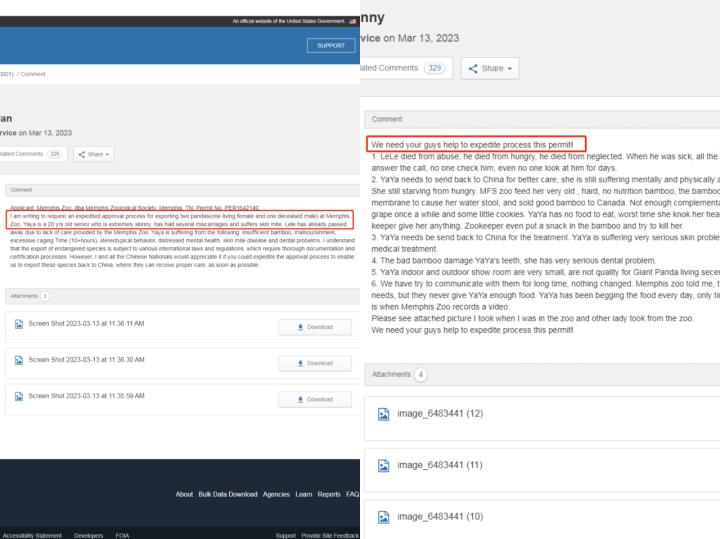Click the US flag icon in top banner
This screenshot has width=720, height=539.
click(351, 21)
